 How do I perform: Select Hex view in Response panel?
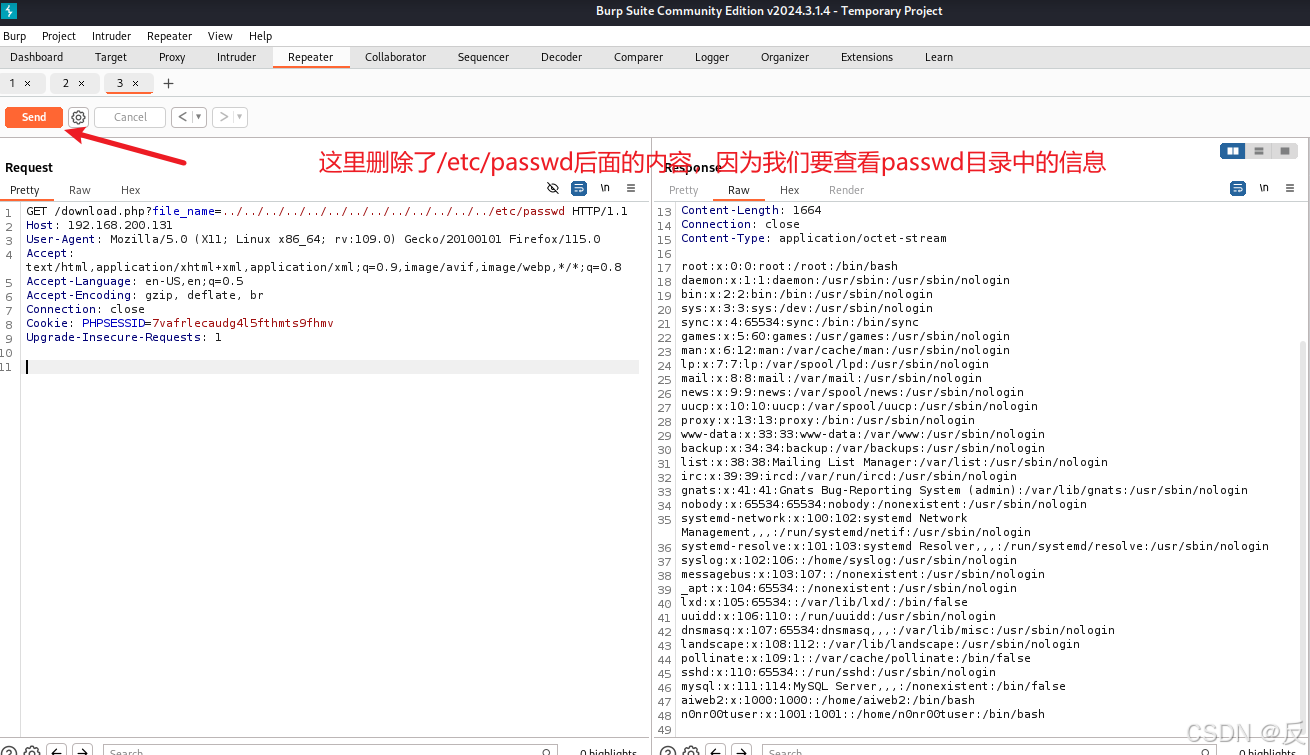[790, 190]
